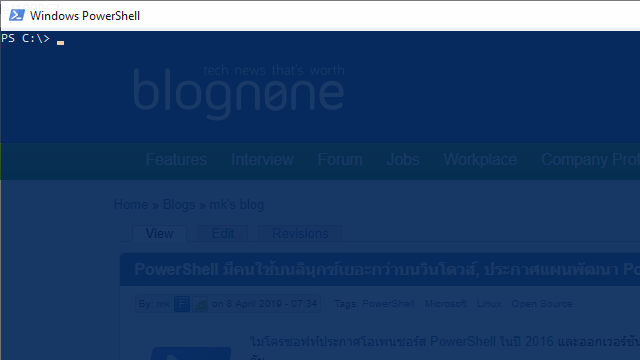Open the Interview menu item
Screen dimensions: 640x360
(262, 160)
